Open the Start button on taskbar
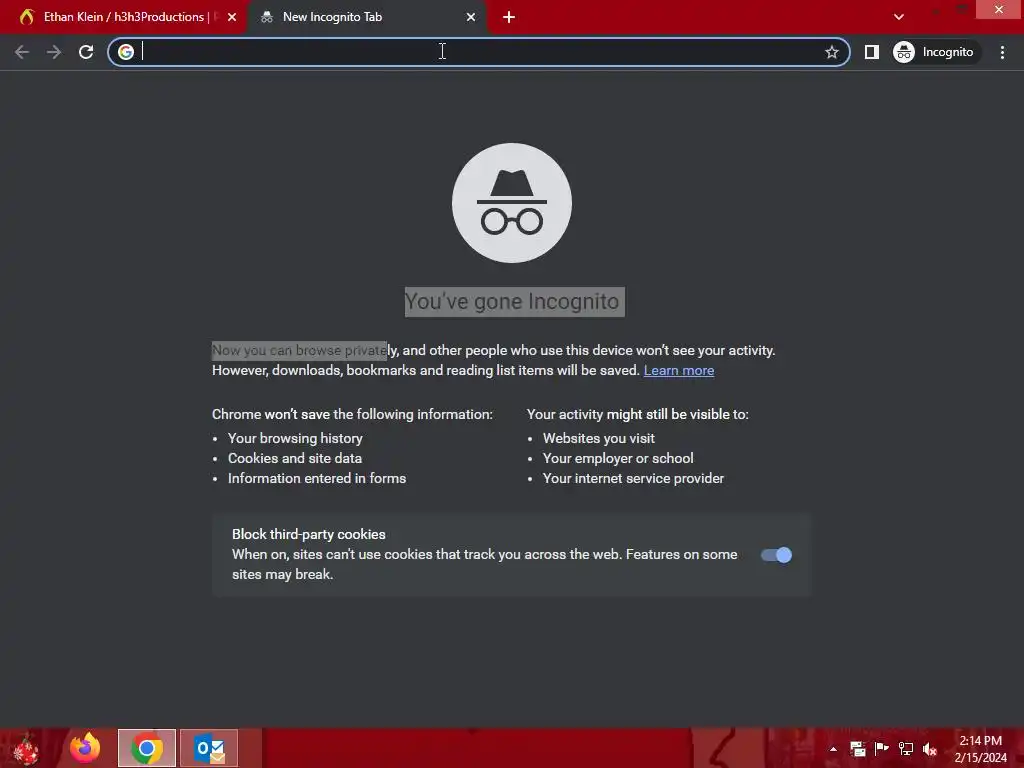Image resolution: width=1024 pixels, height=768 pixels. (26, 748)
